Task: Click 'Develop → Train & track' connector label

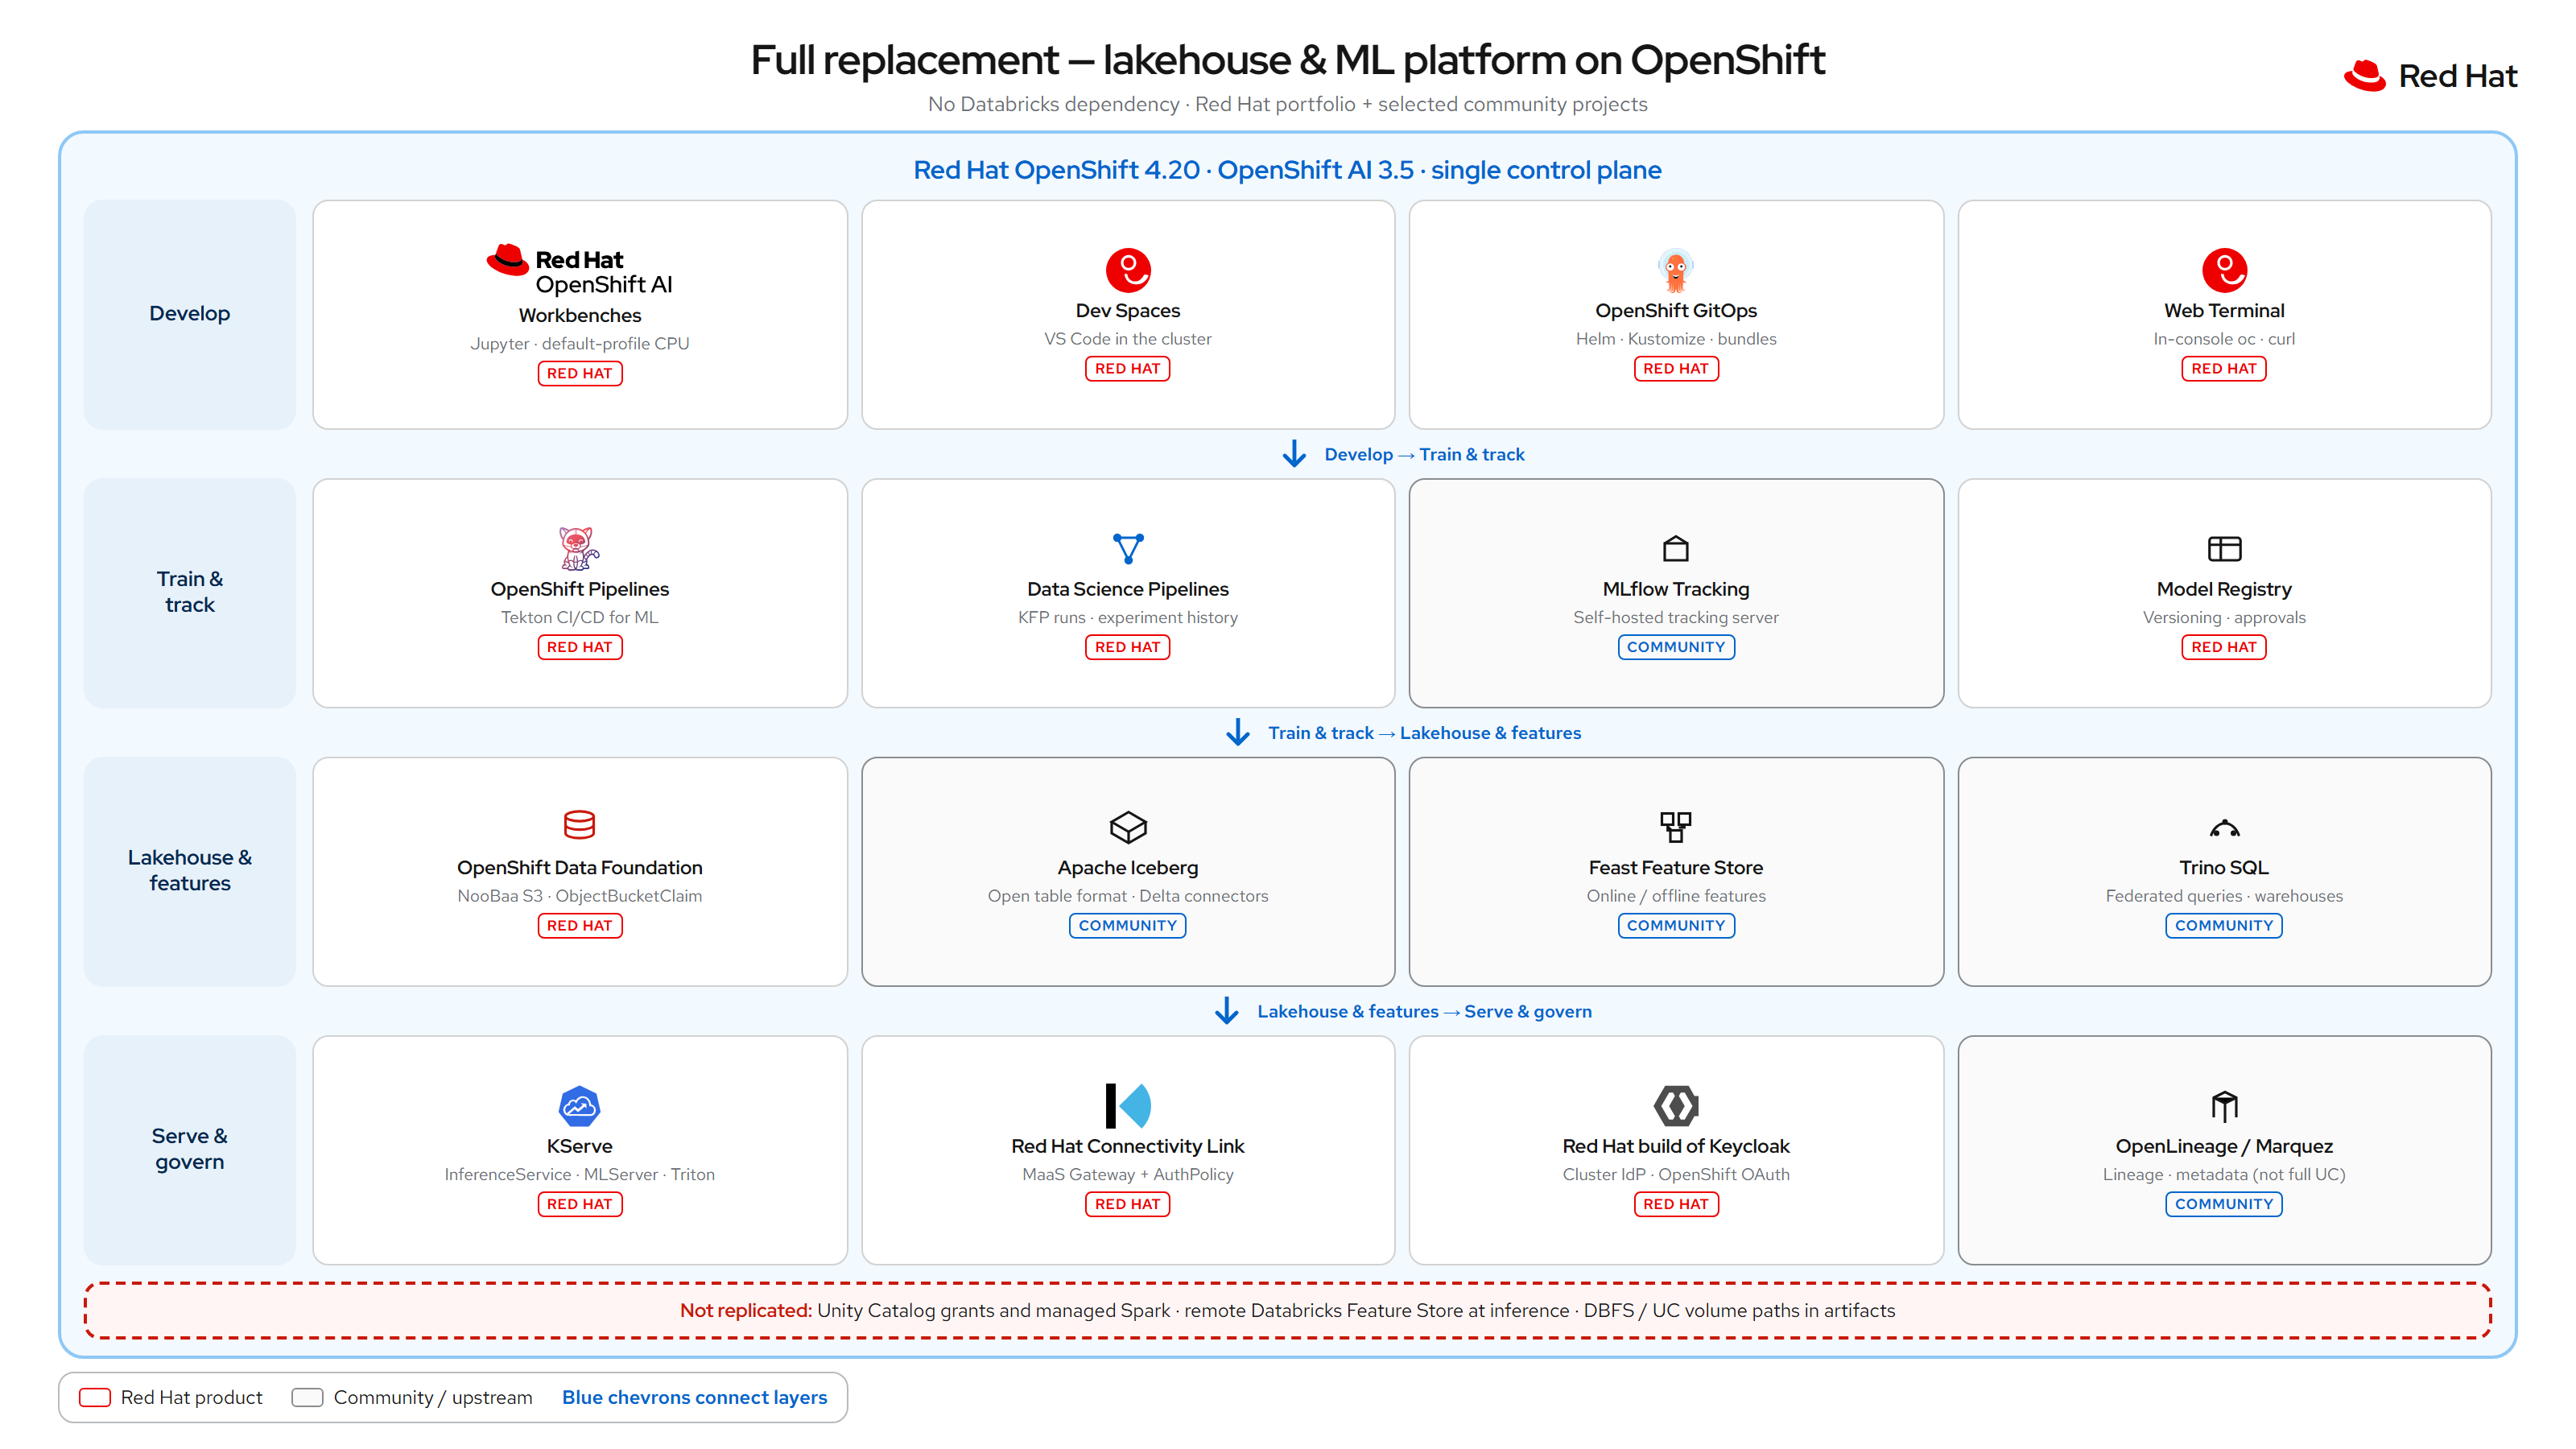Action: pyautogui.click(x=1424, y=454)
